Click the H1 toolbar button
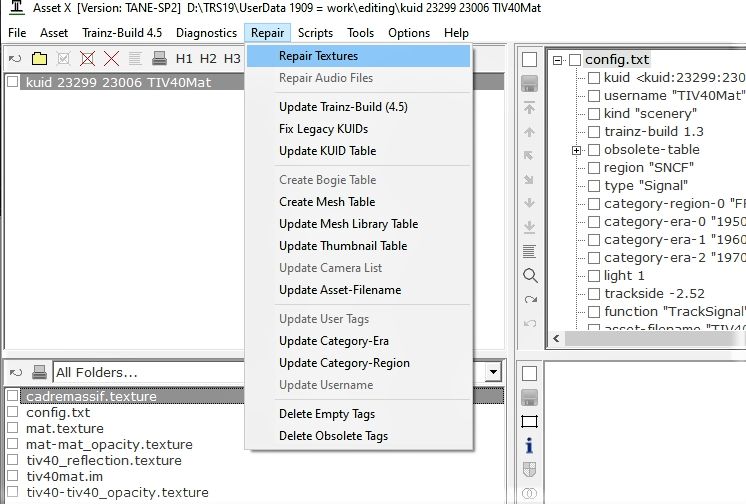 click(184, 59)
